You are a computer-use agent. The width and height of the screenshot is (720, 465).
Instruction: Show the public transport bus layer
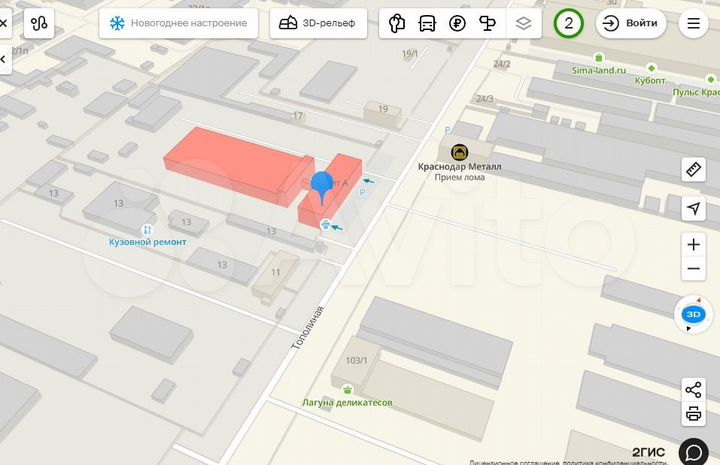[x=428, y=23]
